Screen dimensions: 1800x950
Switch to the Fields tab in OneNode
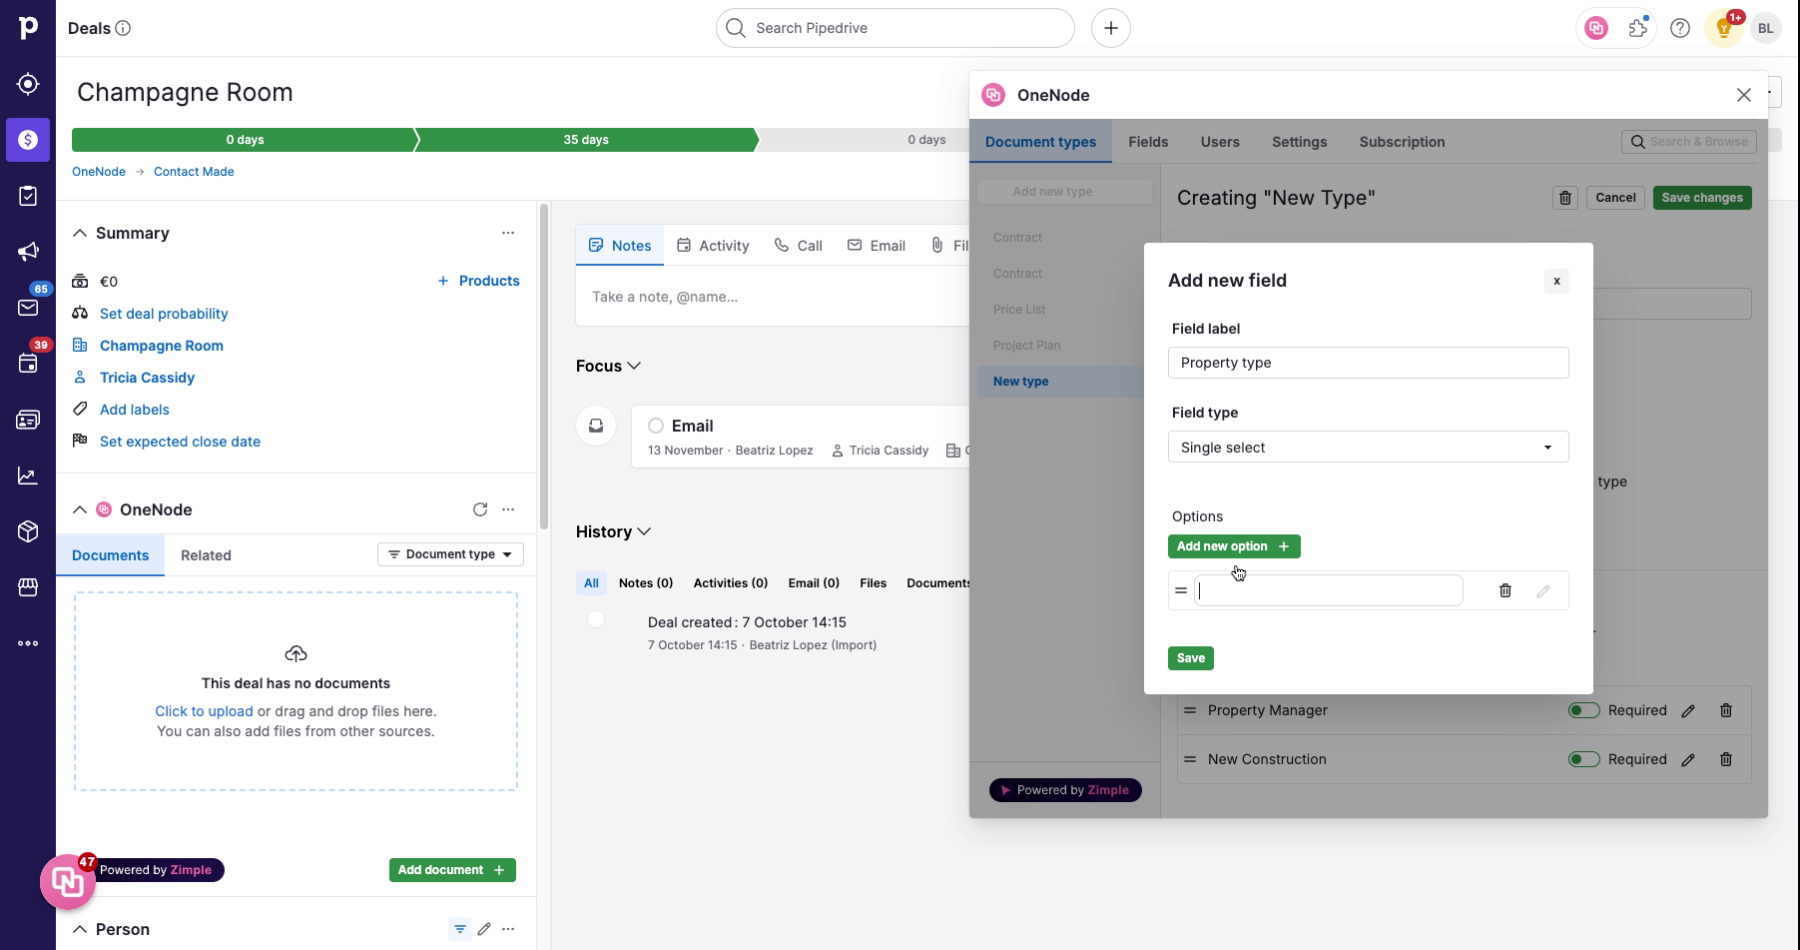1148,142
